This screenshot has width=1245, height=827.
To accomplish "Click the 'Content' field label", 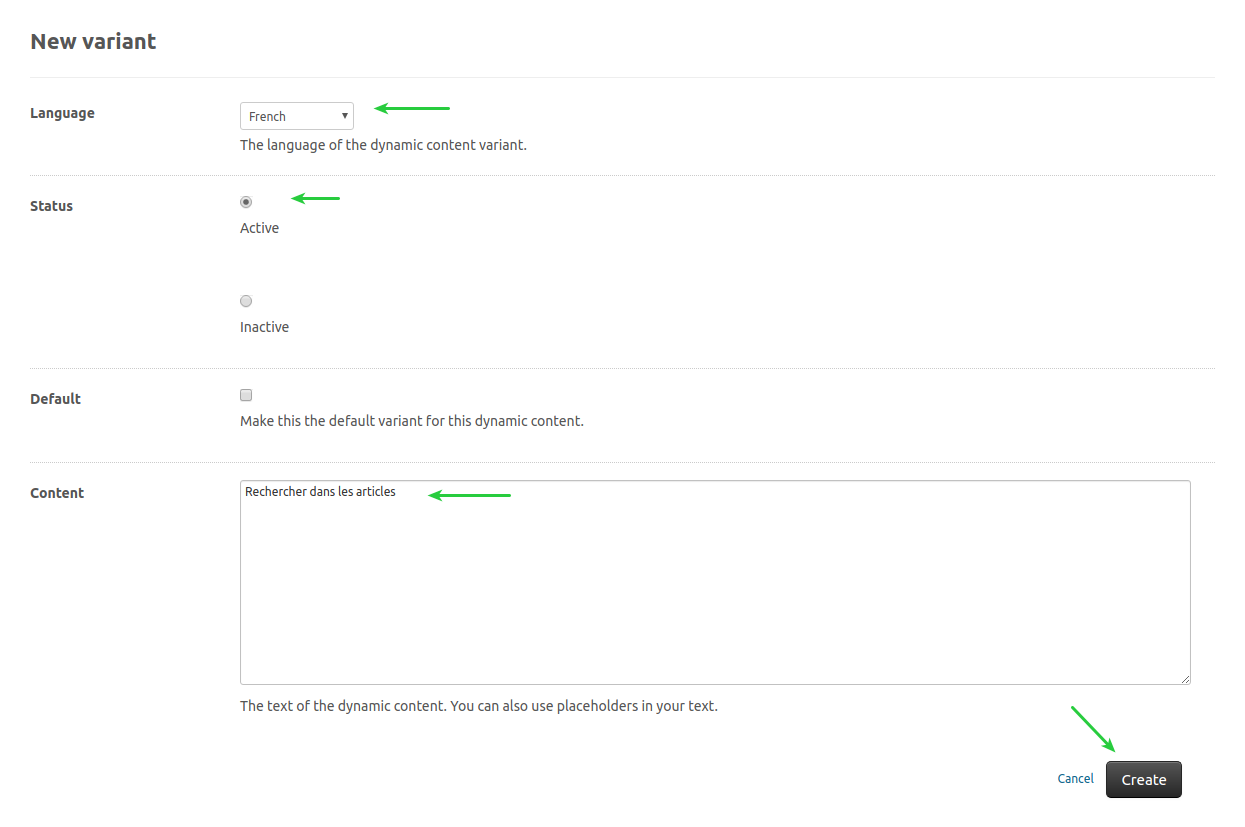I will tap(57, 493).
